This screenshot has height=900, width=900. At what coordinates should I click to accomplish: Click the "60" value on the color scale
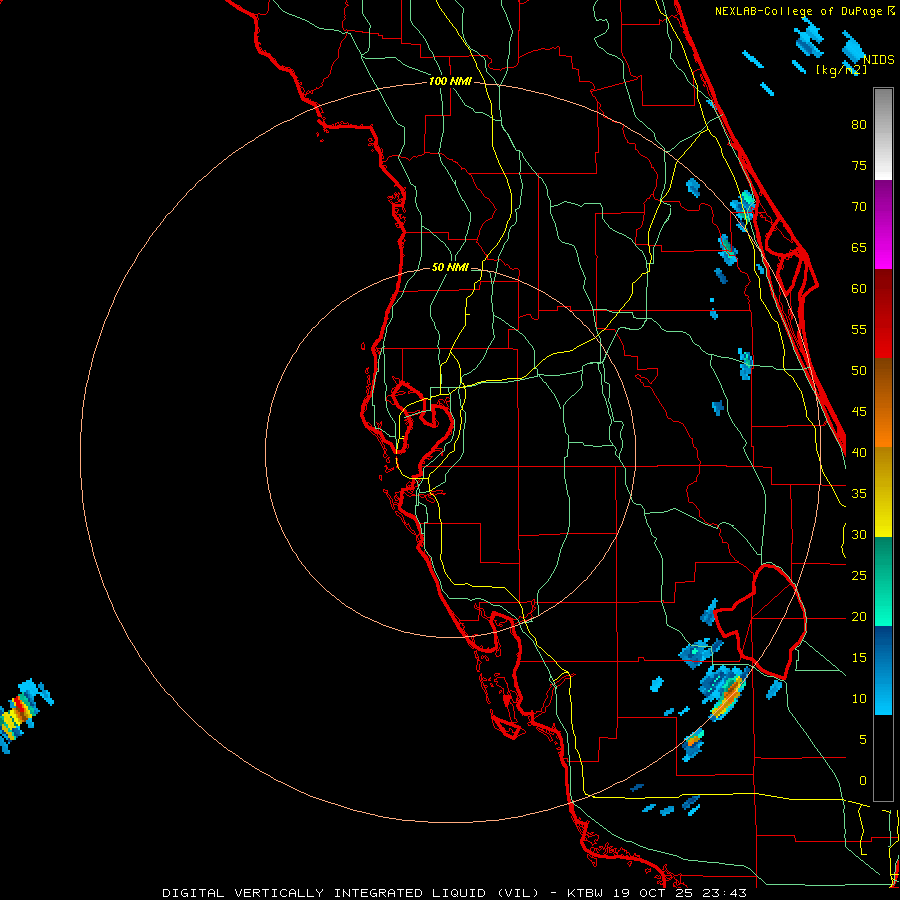coord(859,289)
